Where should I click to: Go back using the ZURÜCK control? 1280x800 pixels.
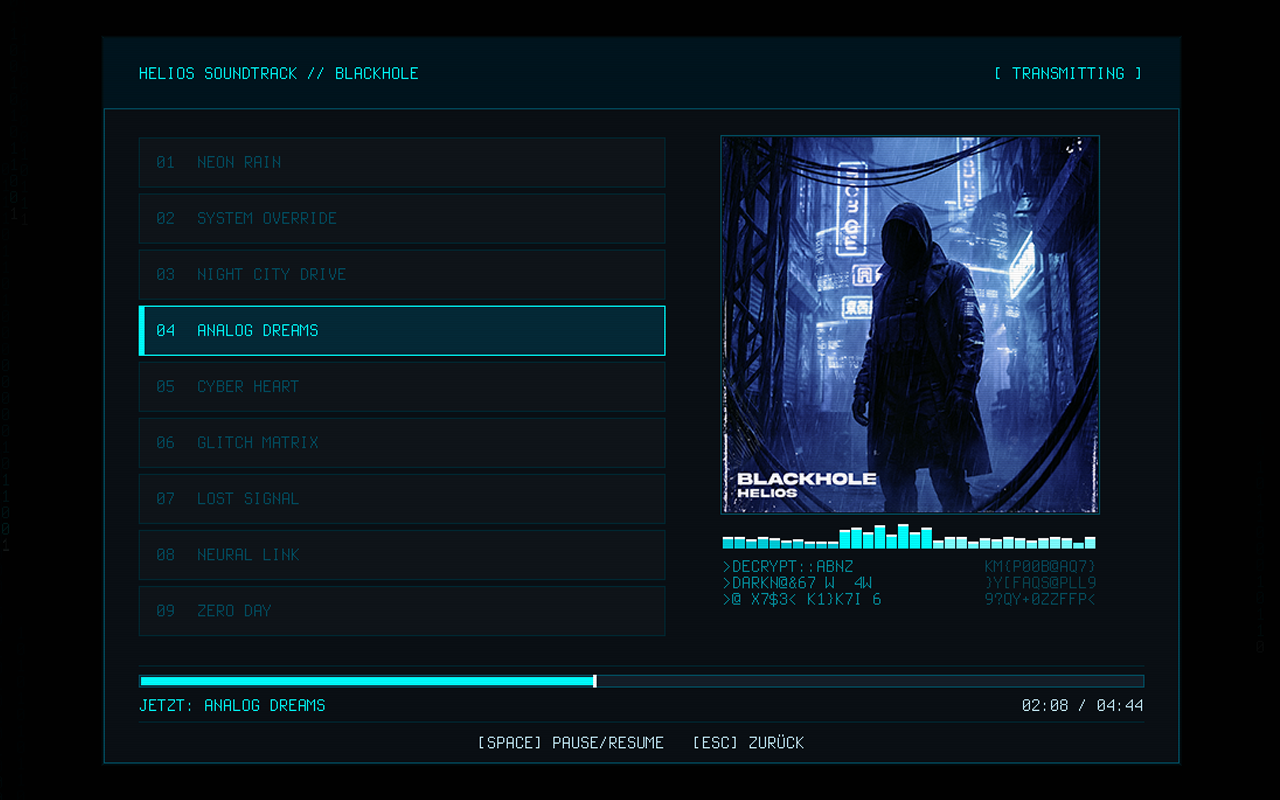point(748,742)
